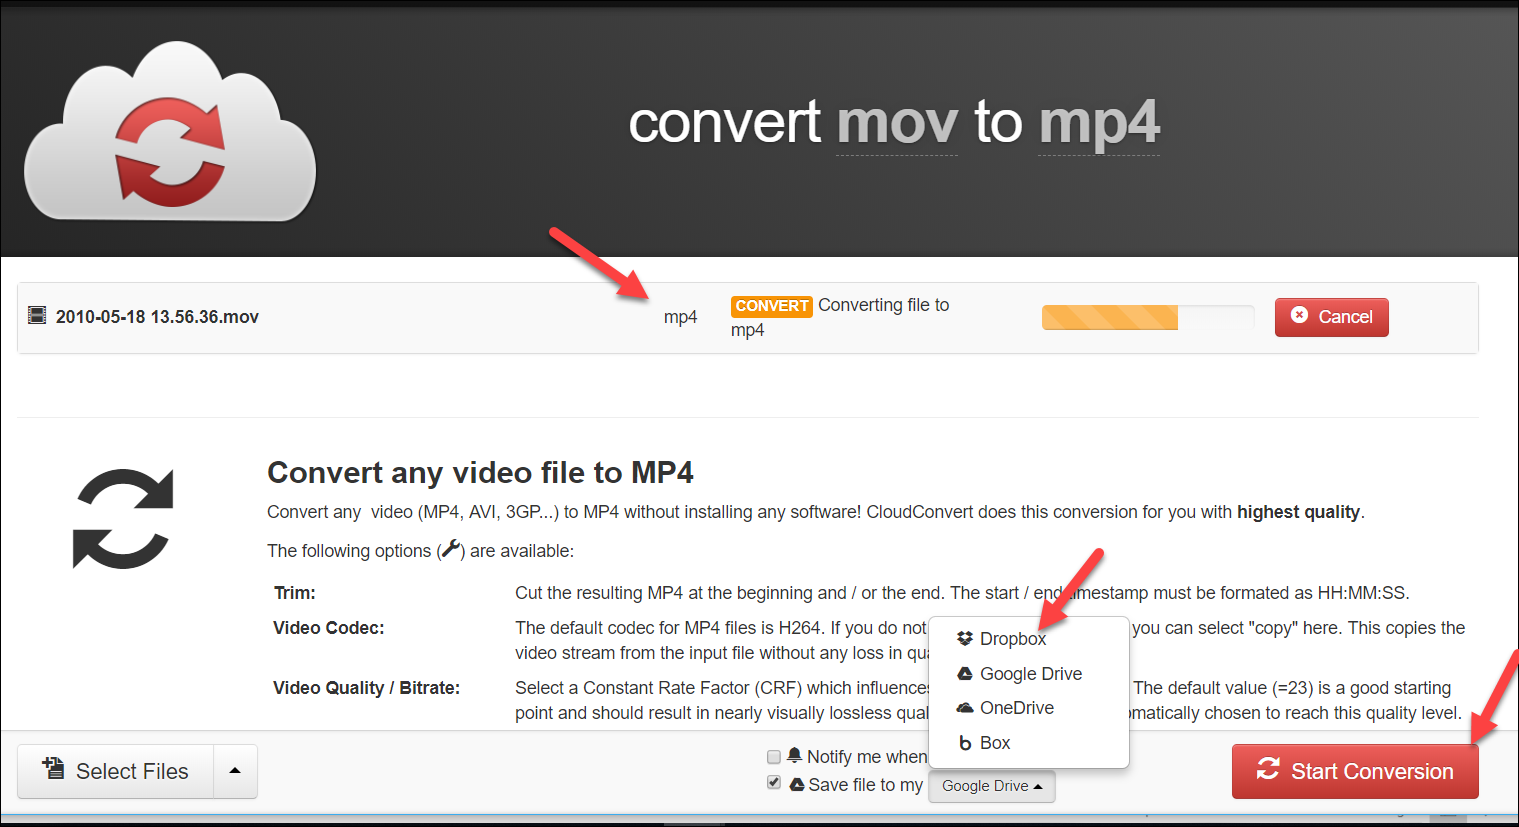Open the Select Files arrow dropdown

tap(235, 771)
